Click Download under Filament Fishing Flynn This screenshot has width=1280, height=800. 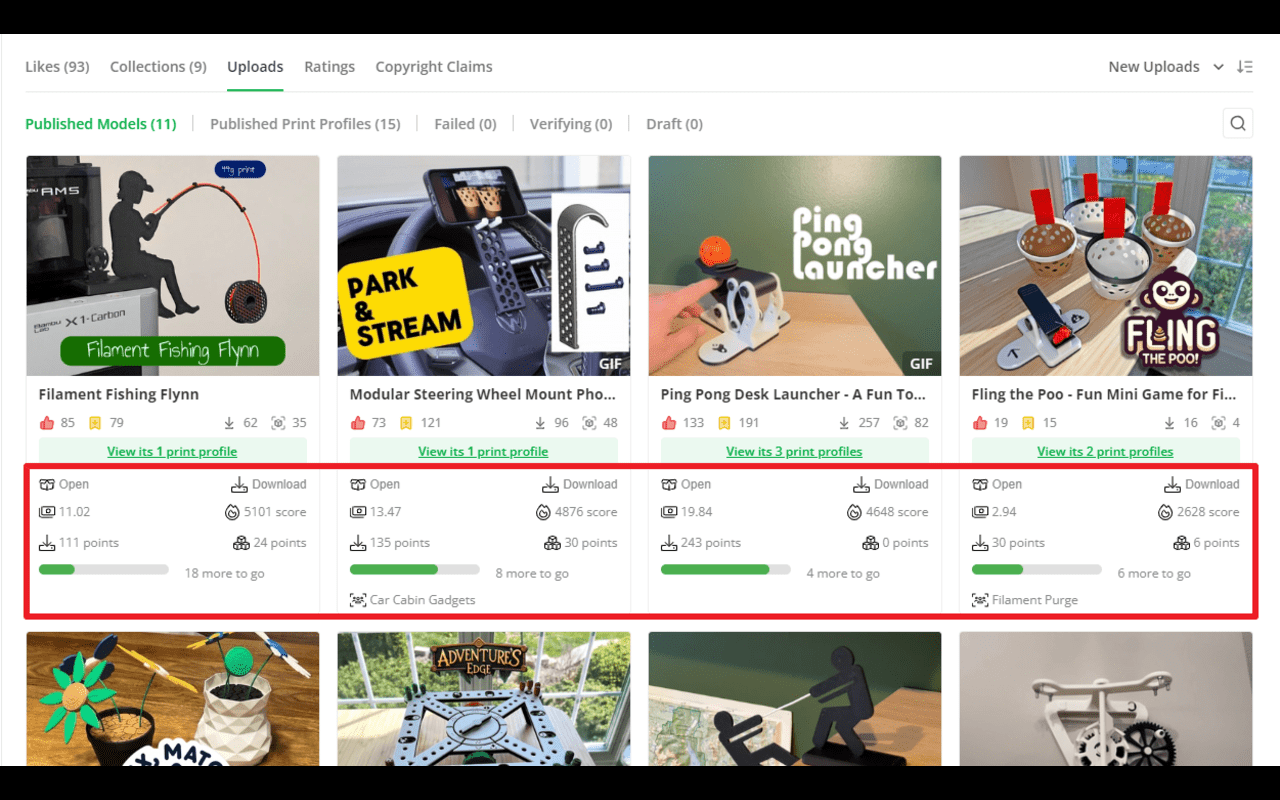point(268,484)
